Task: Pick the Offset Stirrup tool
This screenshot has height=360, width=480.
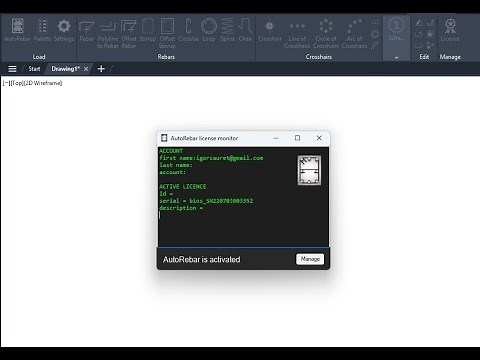Action: [x=167, y=33]
